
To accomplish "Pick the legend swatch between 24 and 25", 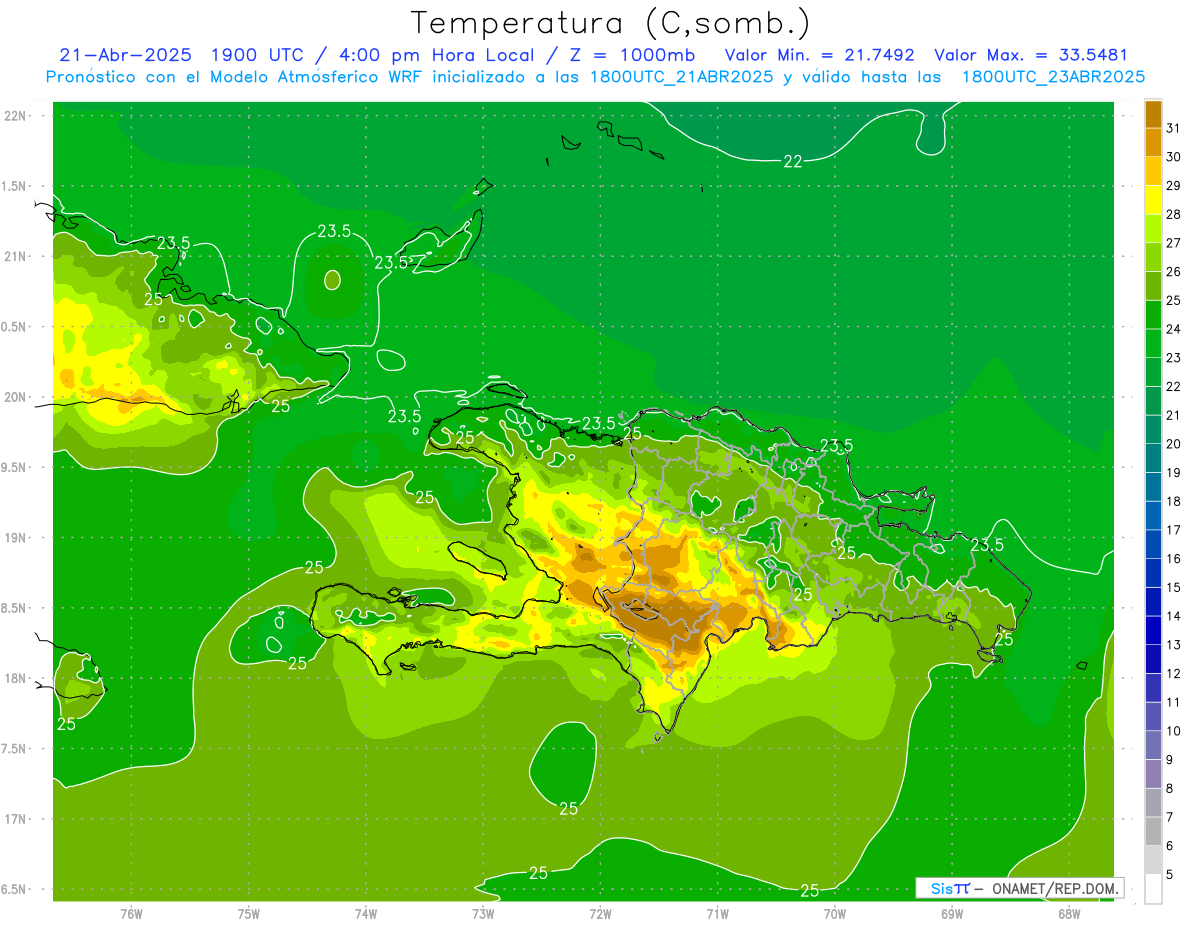I will 1153,315.
